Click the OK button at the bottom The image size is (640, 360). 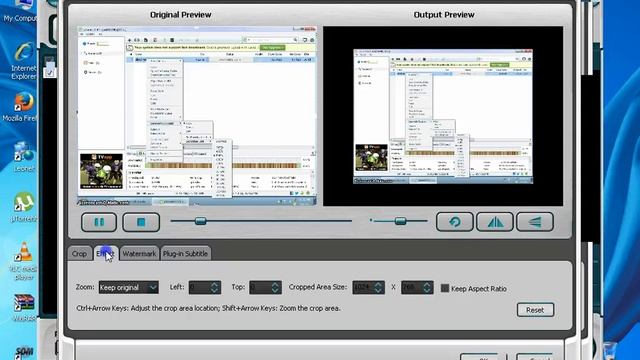(483, 357)
